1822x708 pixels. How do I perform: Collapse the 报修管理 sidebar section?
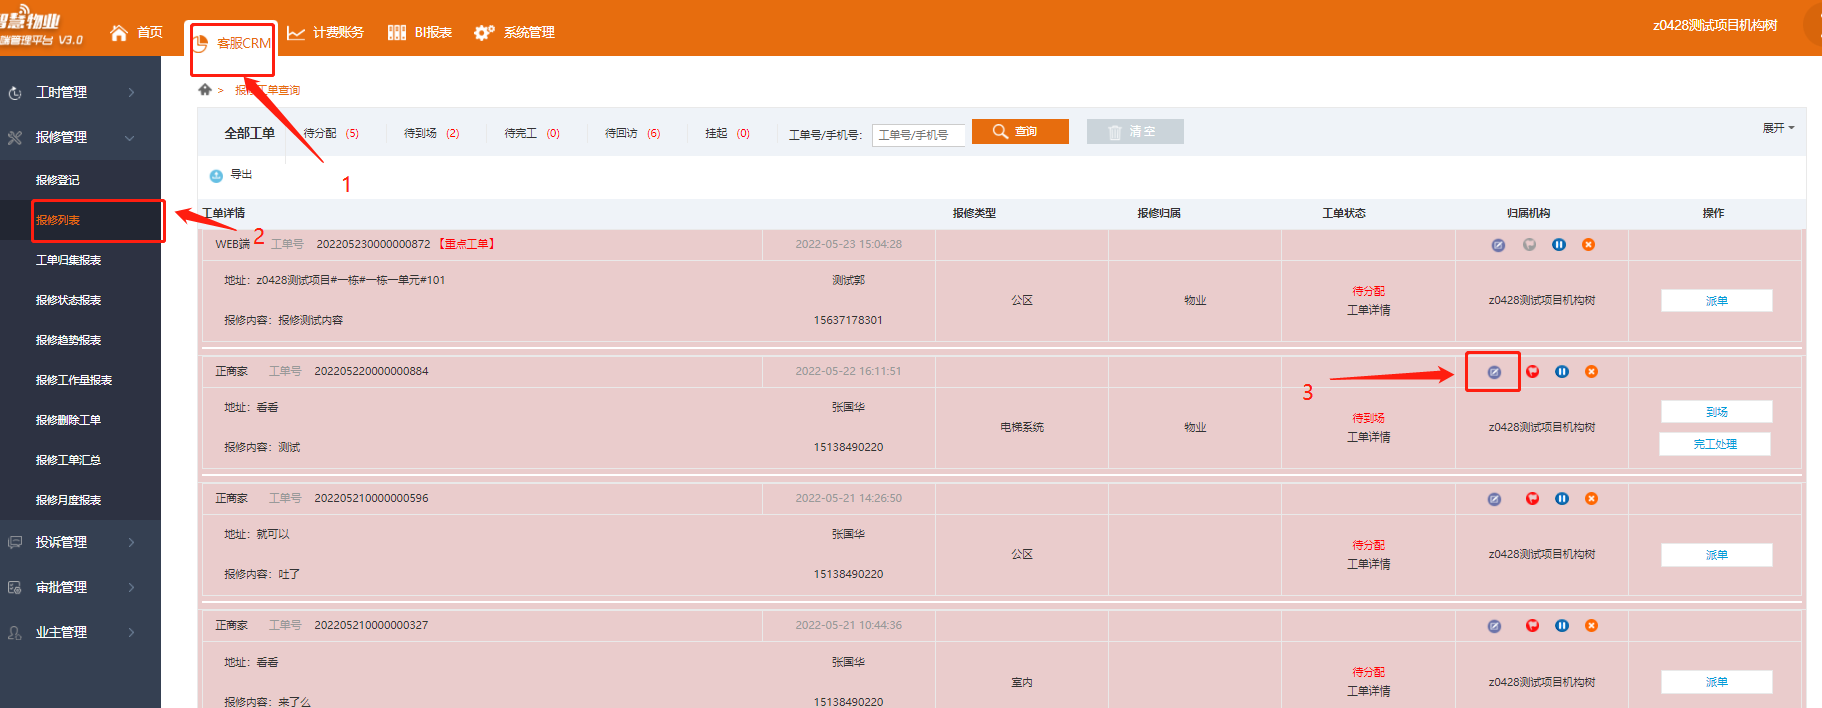coord(80,137)
